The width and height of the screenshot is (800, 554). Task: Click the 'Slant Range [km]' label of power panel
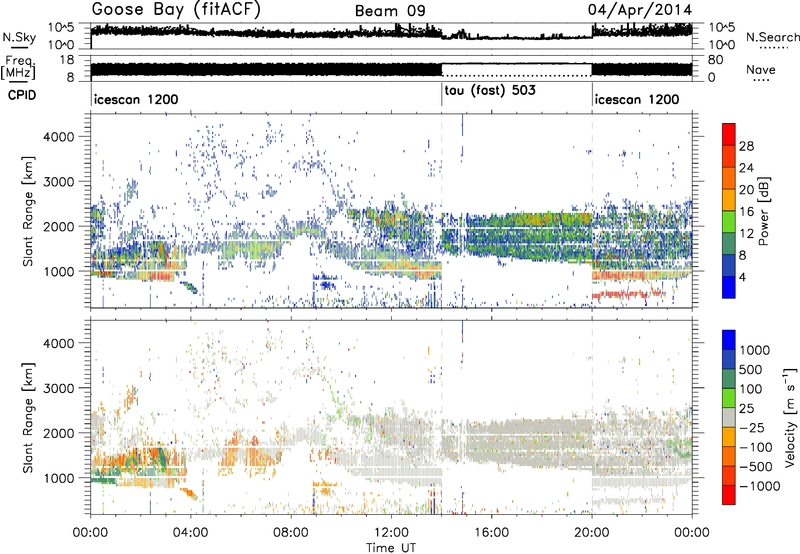point(28,211)
